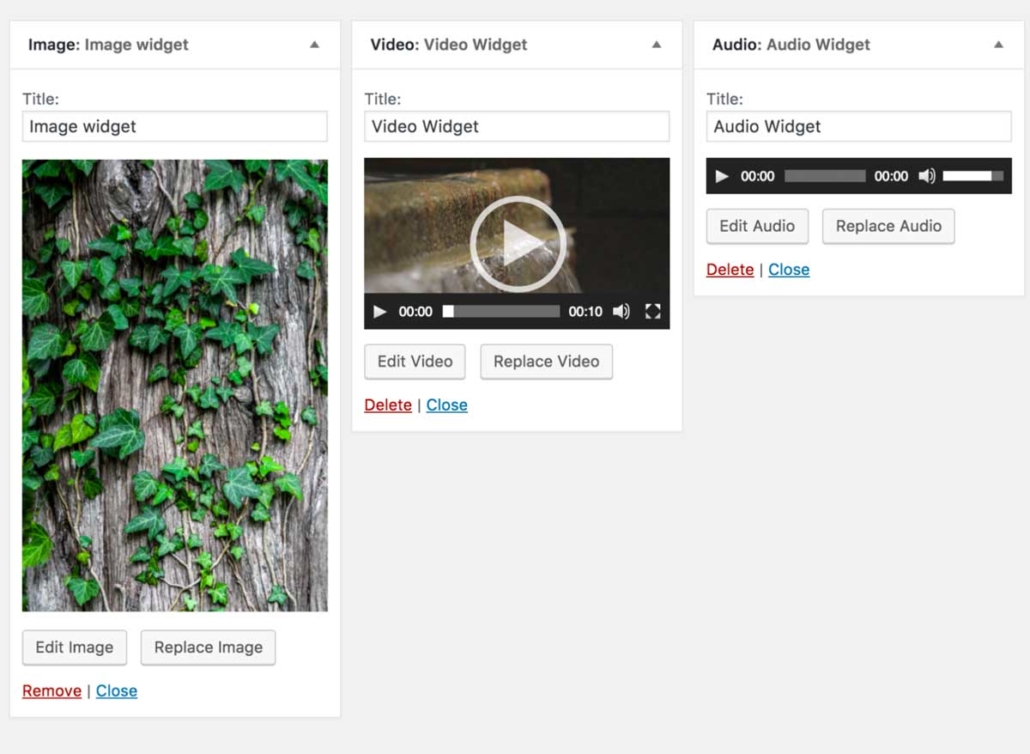Choose Replace Video
This screenshot has height=754, width=1030.
click(x=546, y=361)
